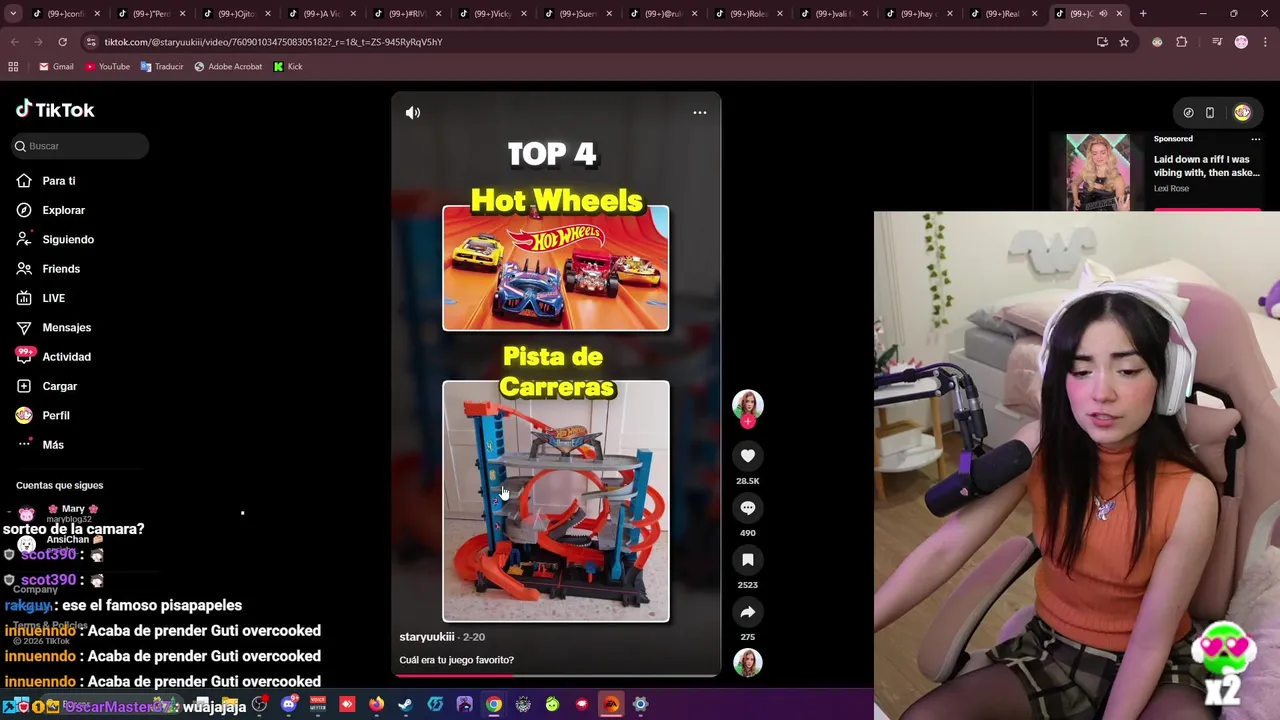
Task: Open Mensajes in the sidebar
Action: [54, 328]
